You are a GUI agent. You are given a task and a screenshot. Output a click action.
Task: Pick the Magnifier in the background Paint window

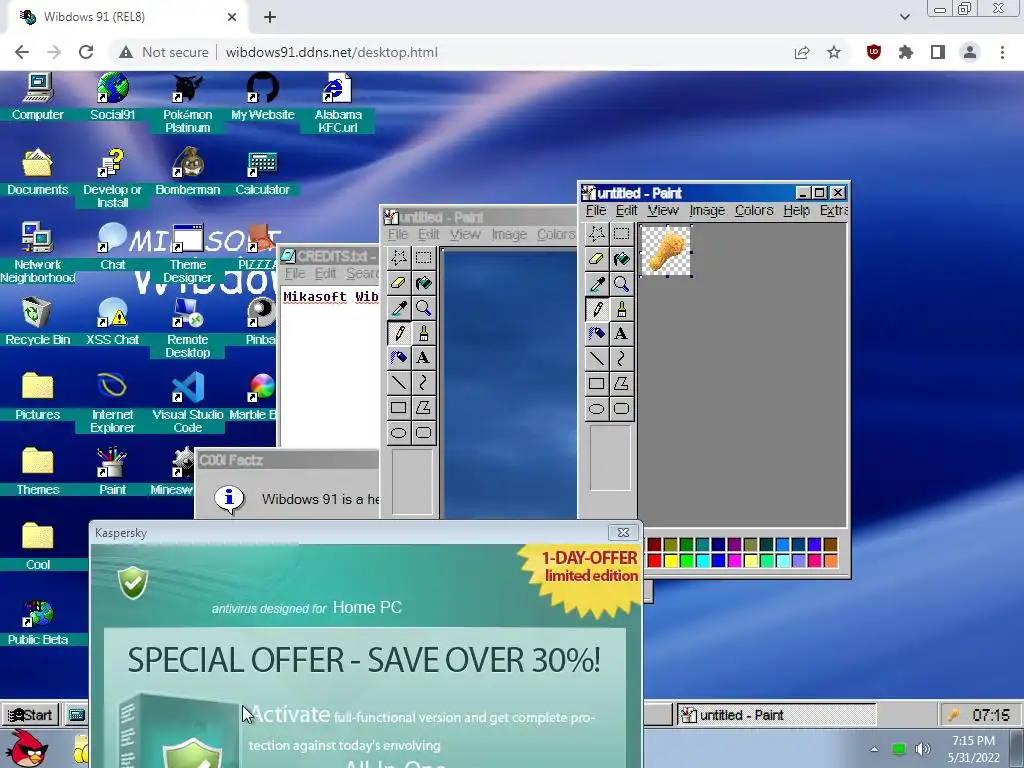423,308
